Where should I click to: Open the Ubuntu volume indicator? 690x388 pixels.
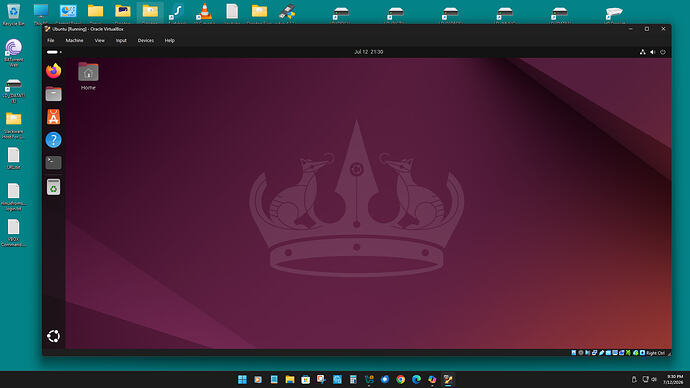click(x=653, y=52)
